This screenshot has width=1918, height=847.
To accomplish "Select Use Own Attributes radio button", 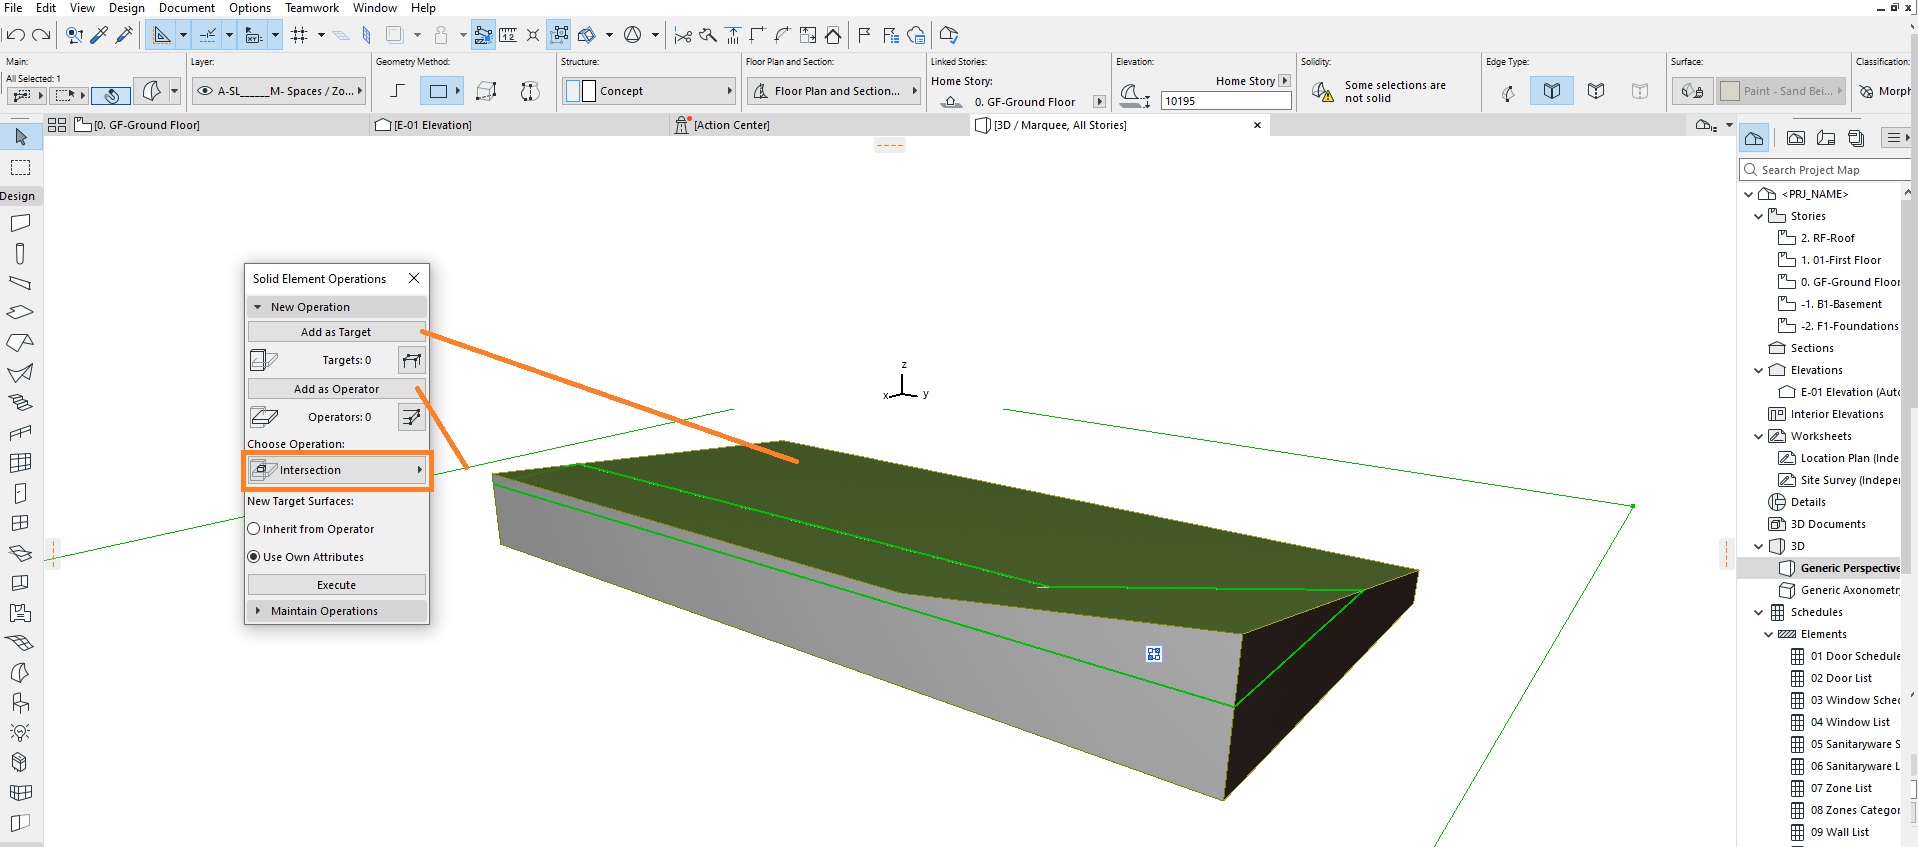I will pyautogui.click(x=253, y=557).
